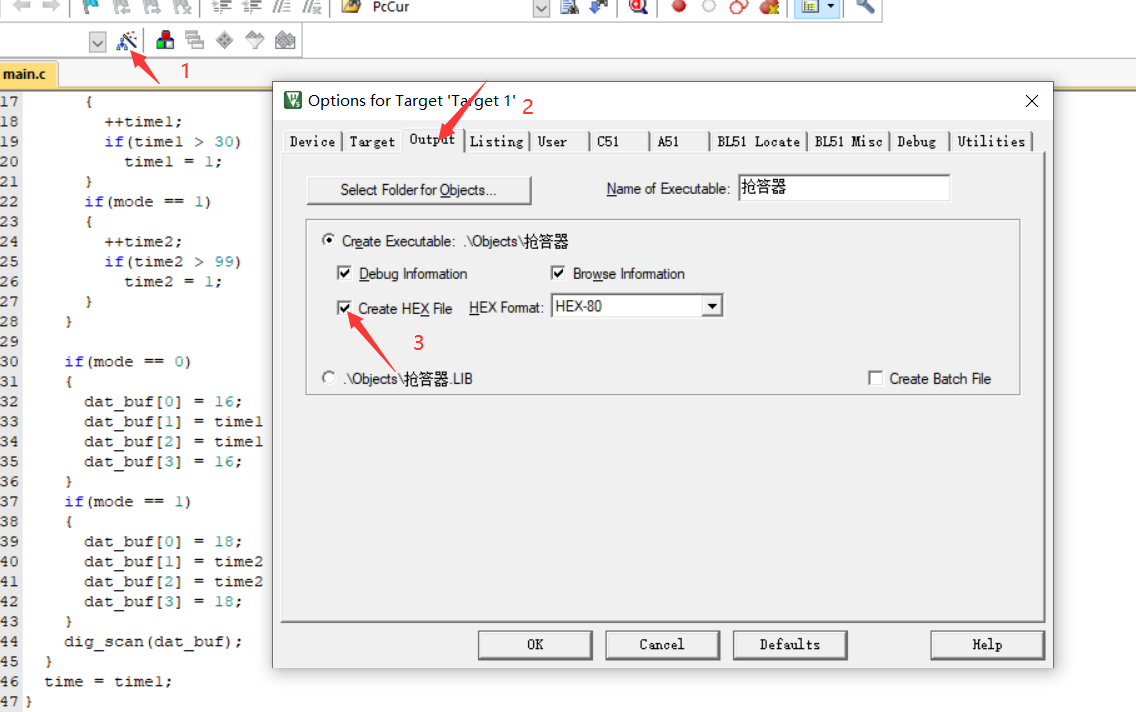
Task: Select Create Executable radio button
Action: [x=329, y=240]
